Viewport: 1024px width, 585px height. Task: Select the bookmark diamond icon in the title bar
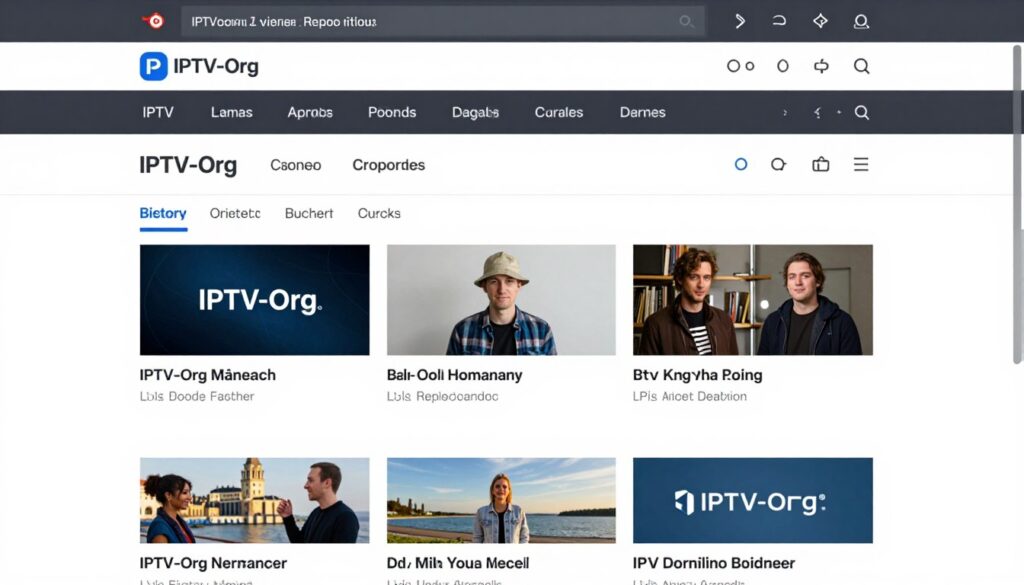(x=820, y=21)
